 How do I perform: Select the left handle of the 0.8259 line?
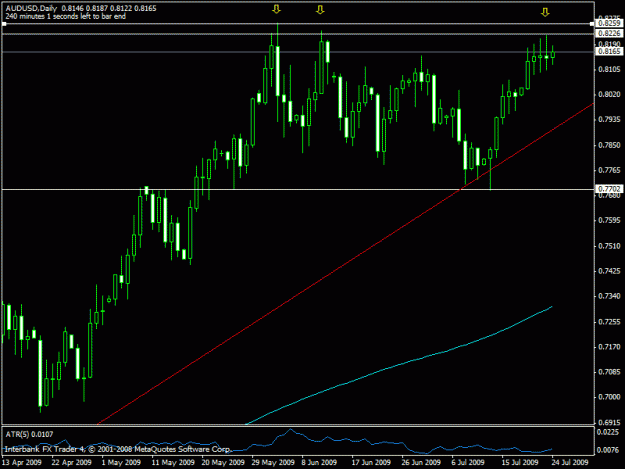[4, 24]
